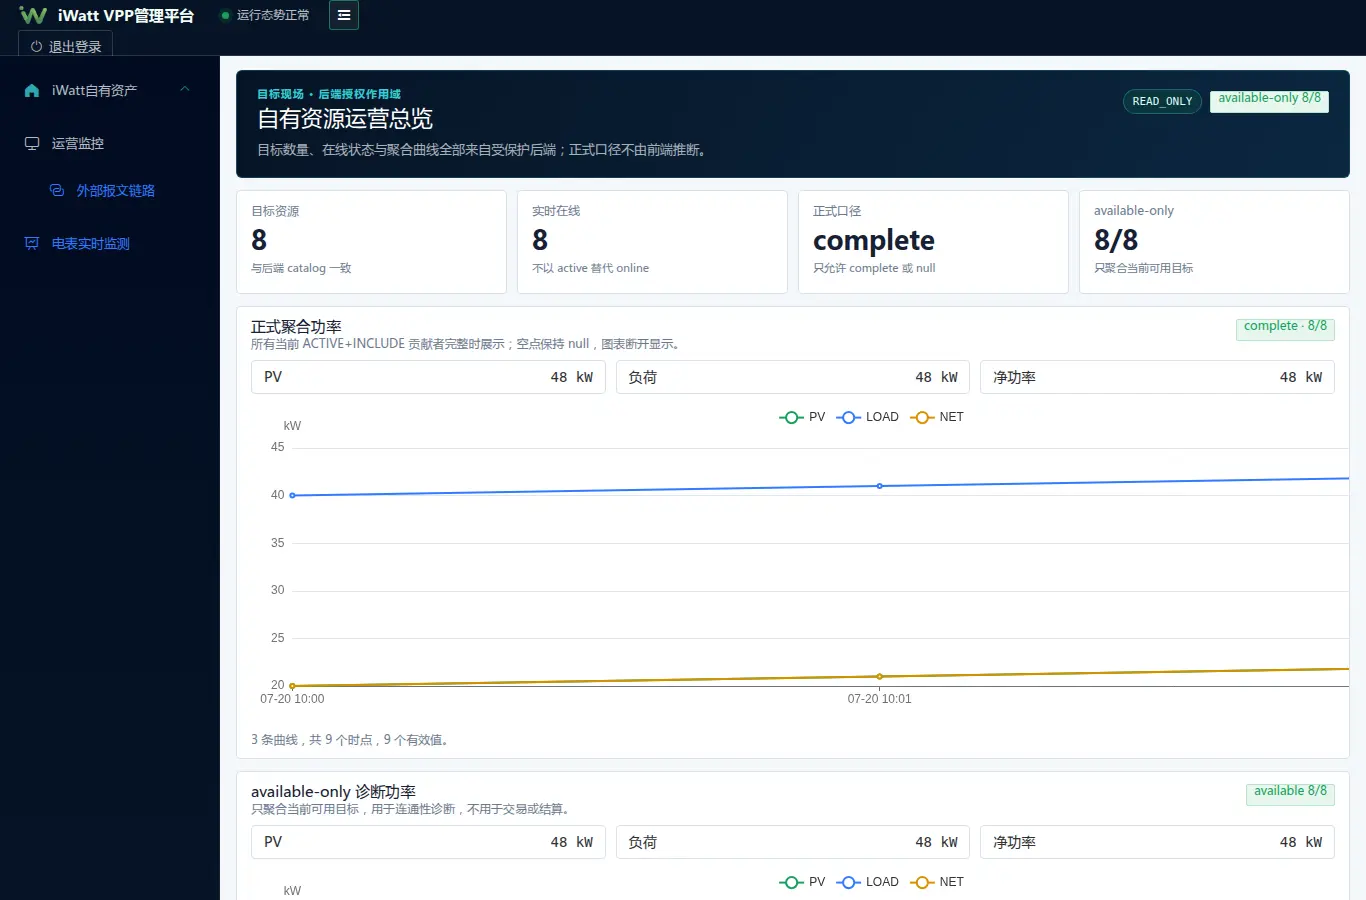
Task: Toggle PV series in first chart legend
Action: [x=802, y=417]
